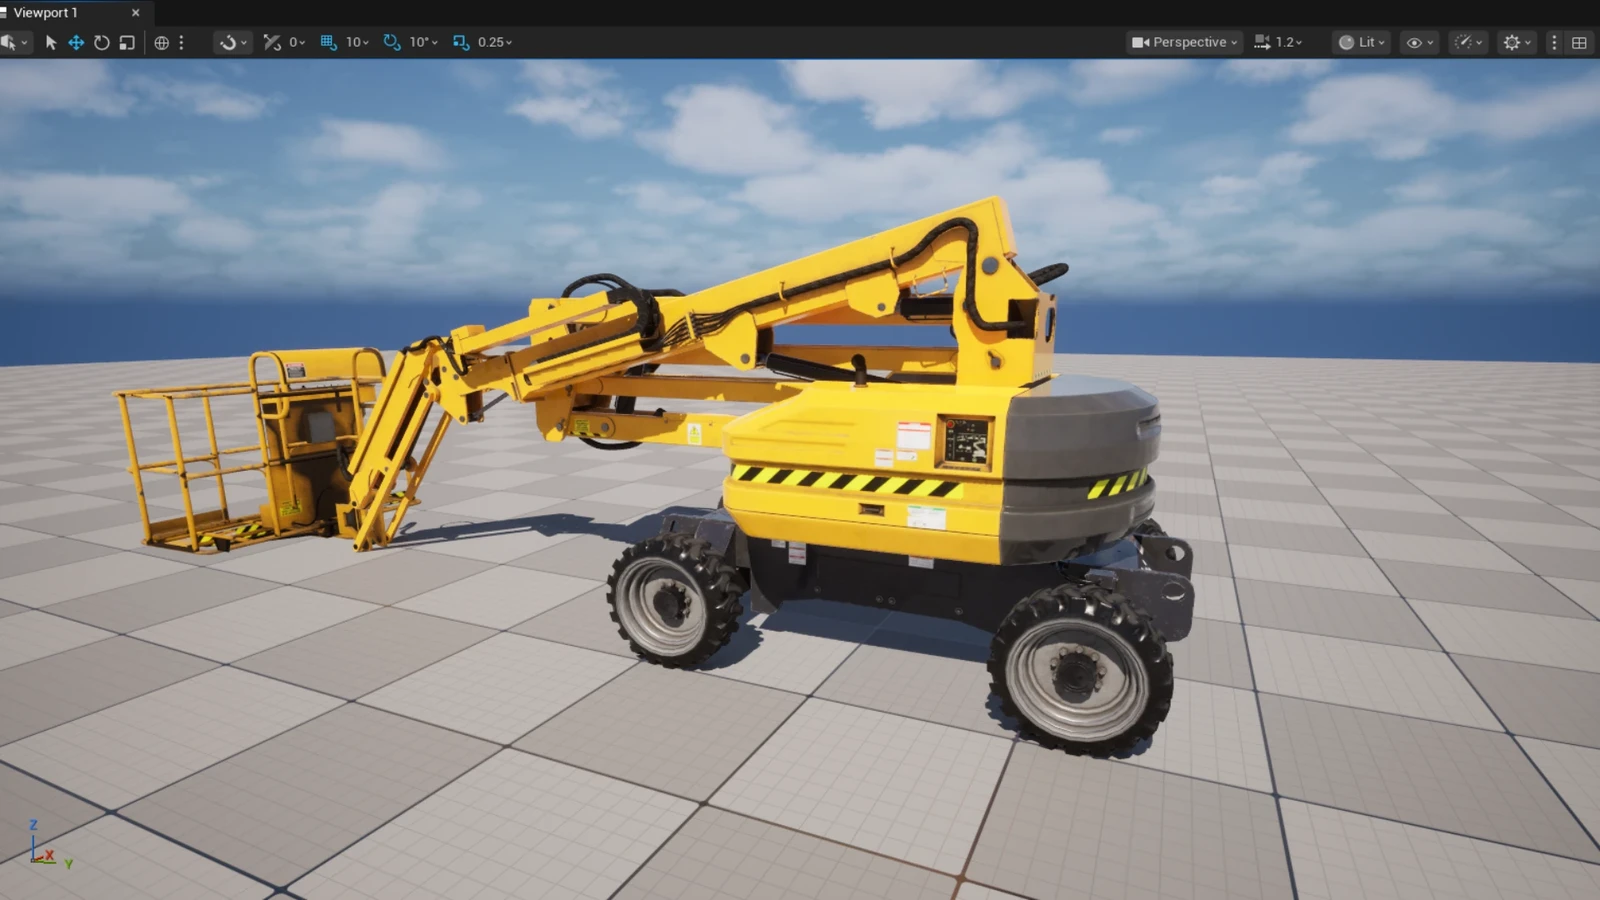Activate the Rotate tool
Viewport: 1600px width, 900px height.
pyautogui.click(x=101, y=42)
